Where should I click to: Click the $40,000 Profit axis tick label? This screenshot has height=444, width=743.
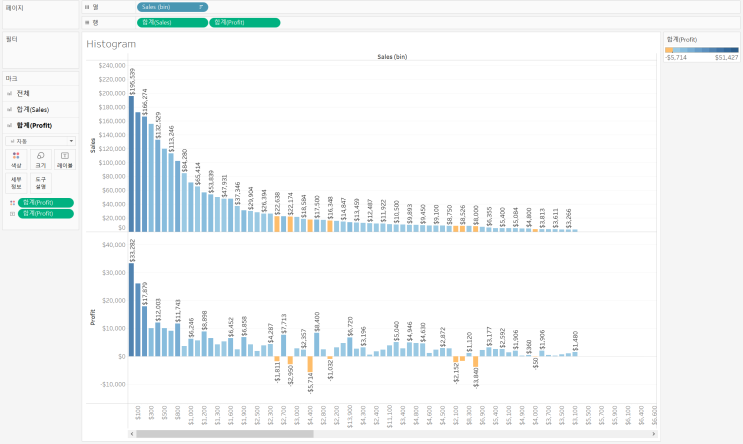(114, 245)
